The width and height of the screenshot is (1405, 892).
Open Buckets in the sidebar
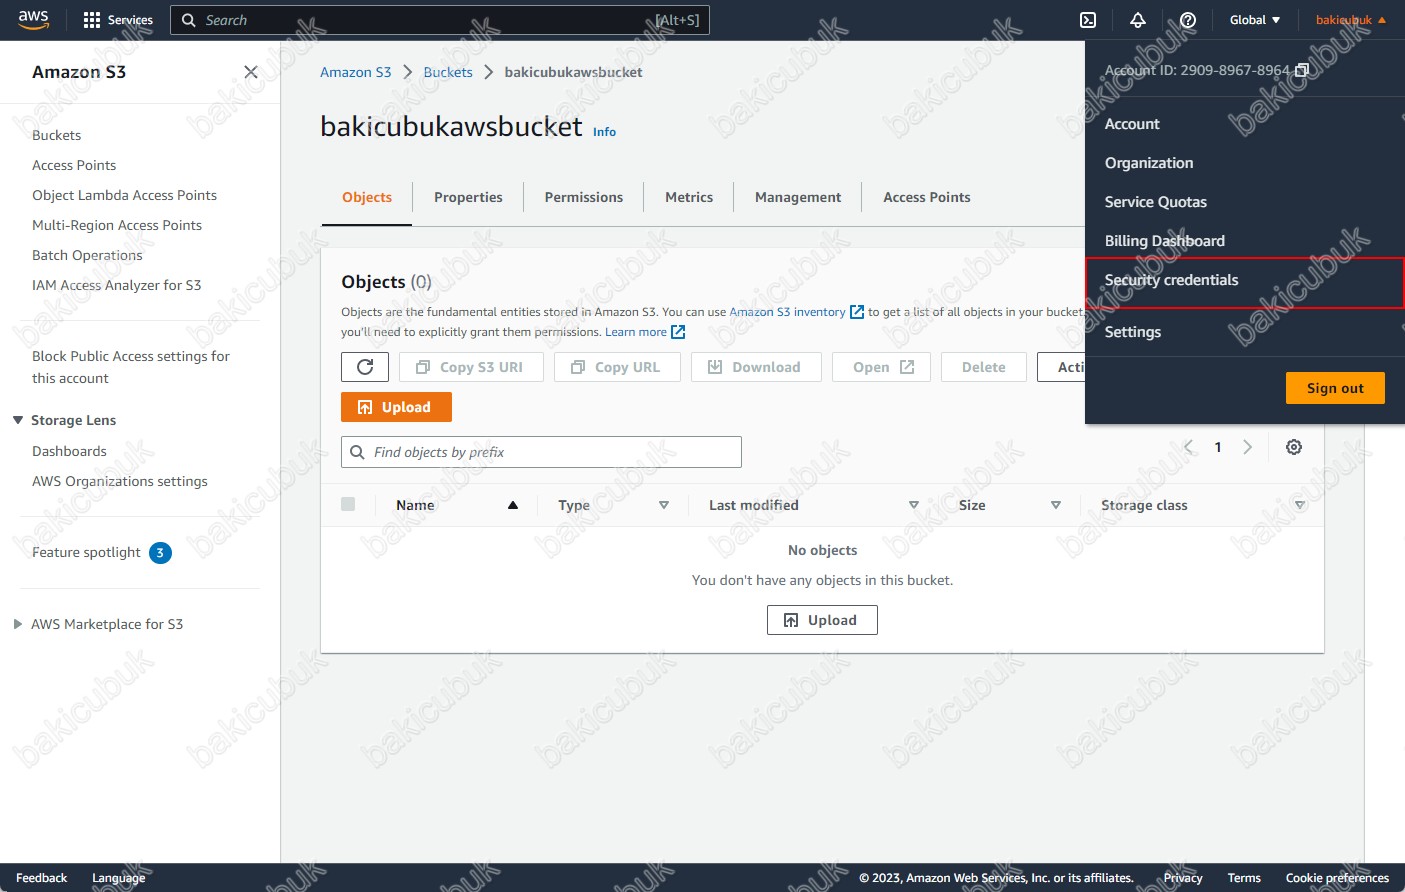pos(57,135)
